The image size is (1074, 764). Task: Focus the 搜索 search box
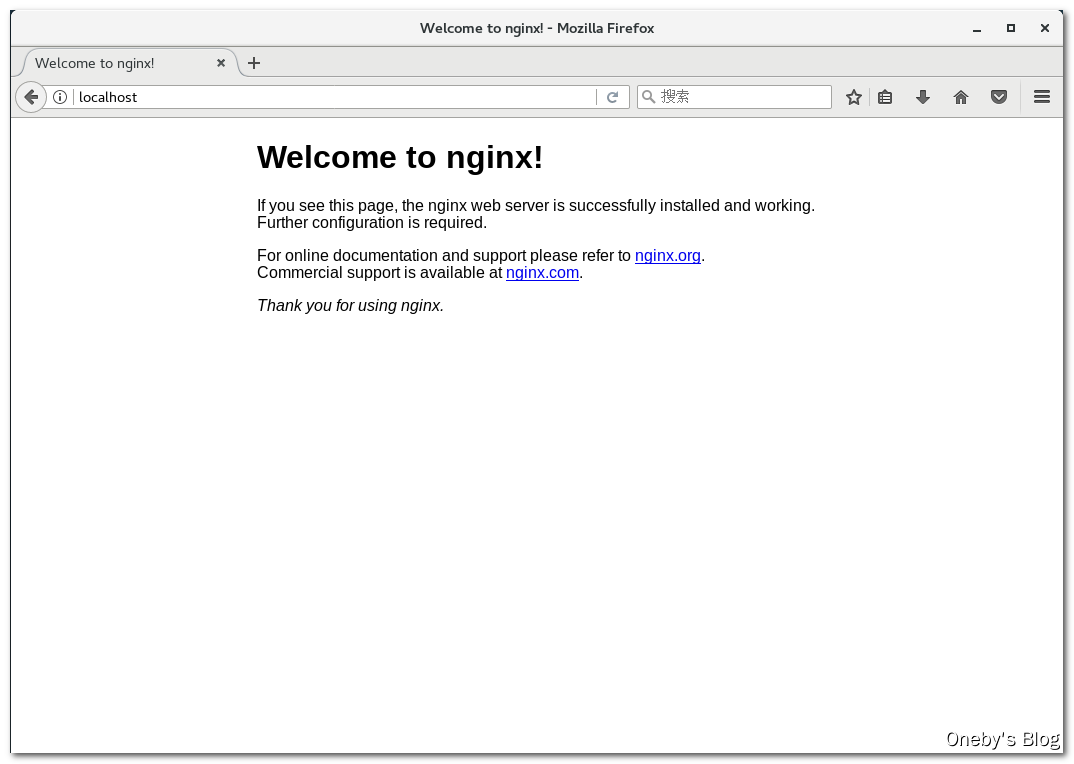pos(734,97)
